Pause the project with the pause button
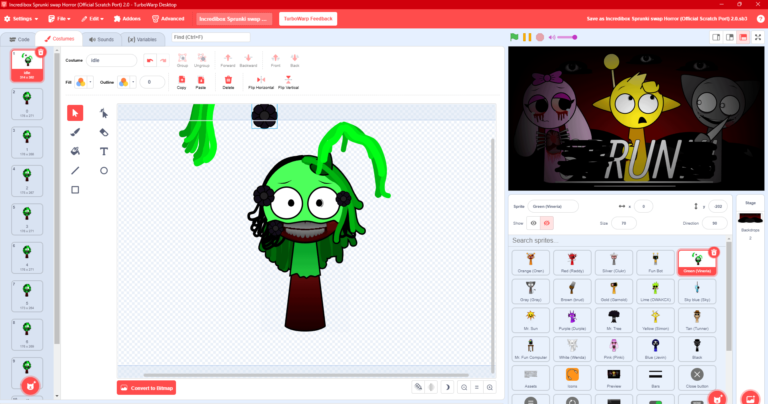768x404 pixels. [x=527, y=37]
